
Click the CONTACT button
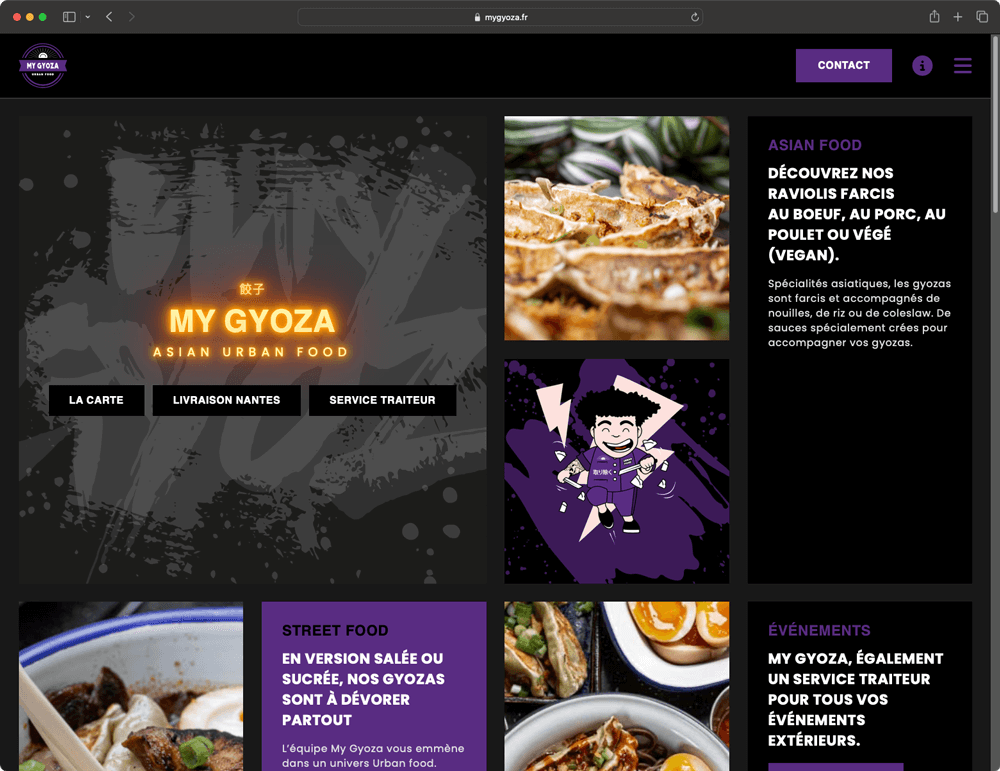(843, 65)
